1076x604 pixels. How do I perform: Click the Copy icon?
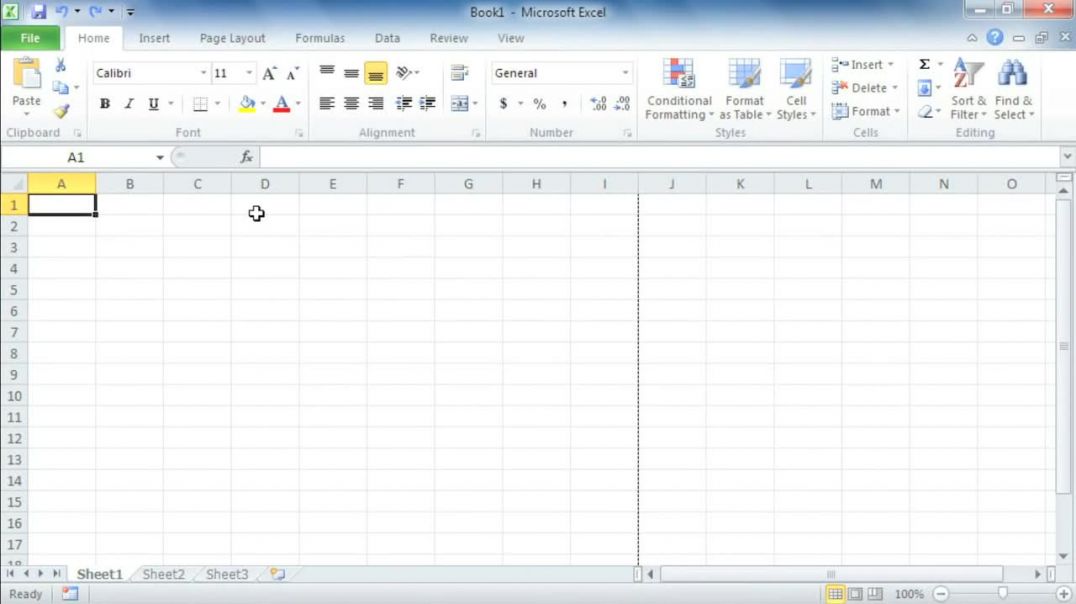coord(60,88)
